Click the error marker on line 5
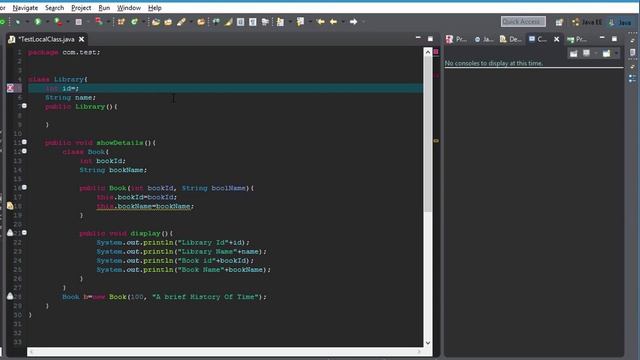640x360 pixels. [11, 88]
